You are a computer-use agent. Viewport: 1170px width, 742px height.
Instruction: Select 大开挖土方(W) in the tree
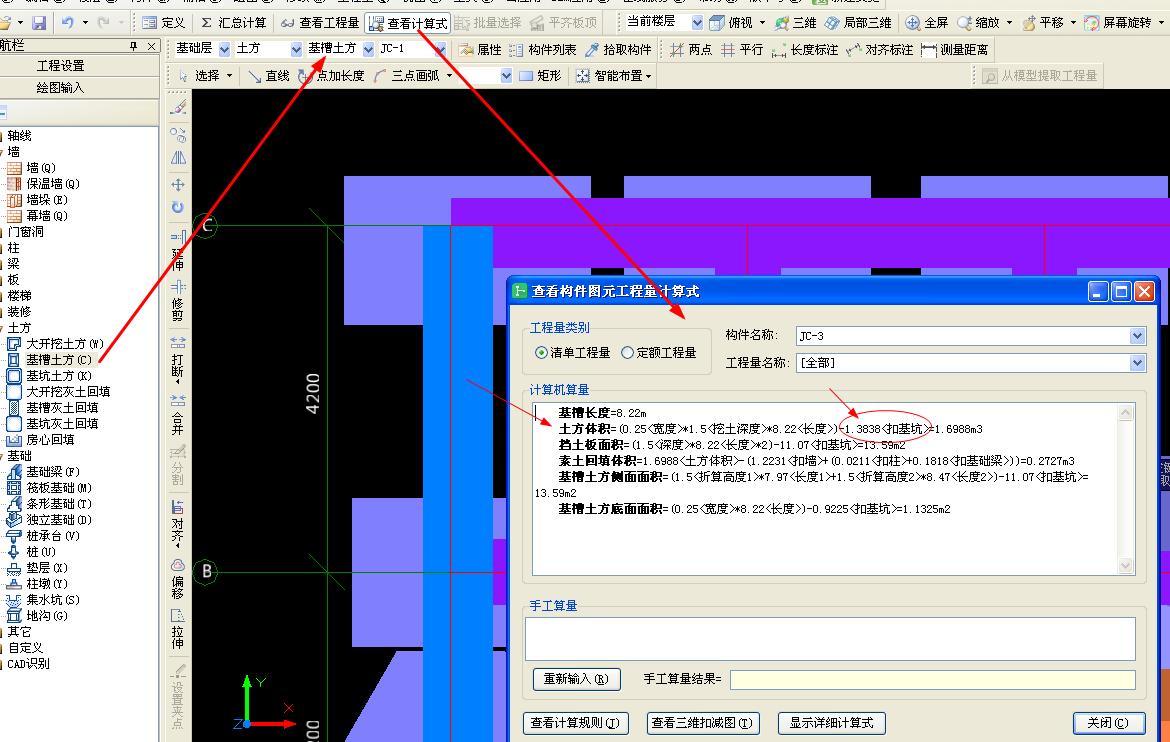65,344
